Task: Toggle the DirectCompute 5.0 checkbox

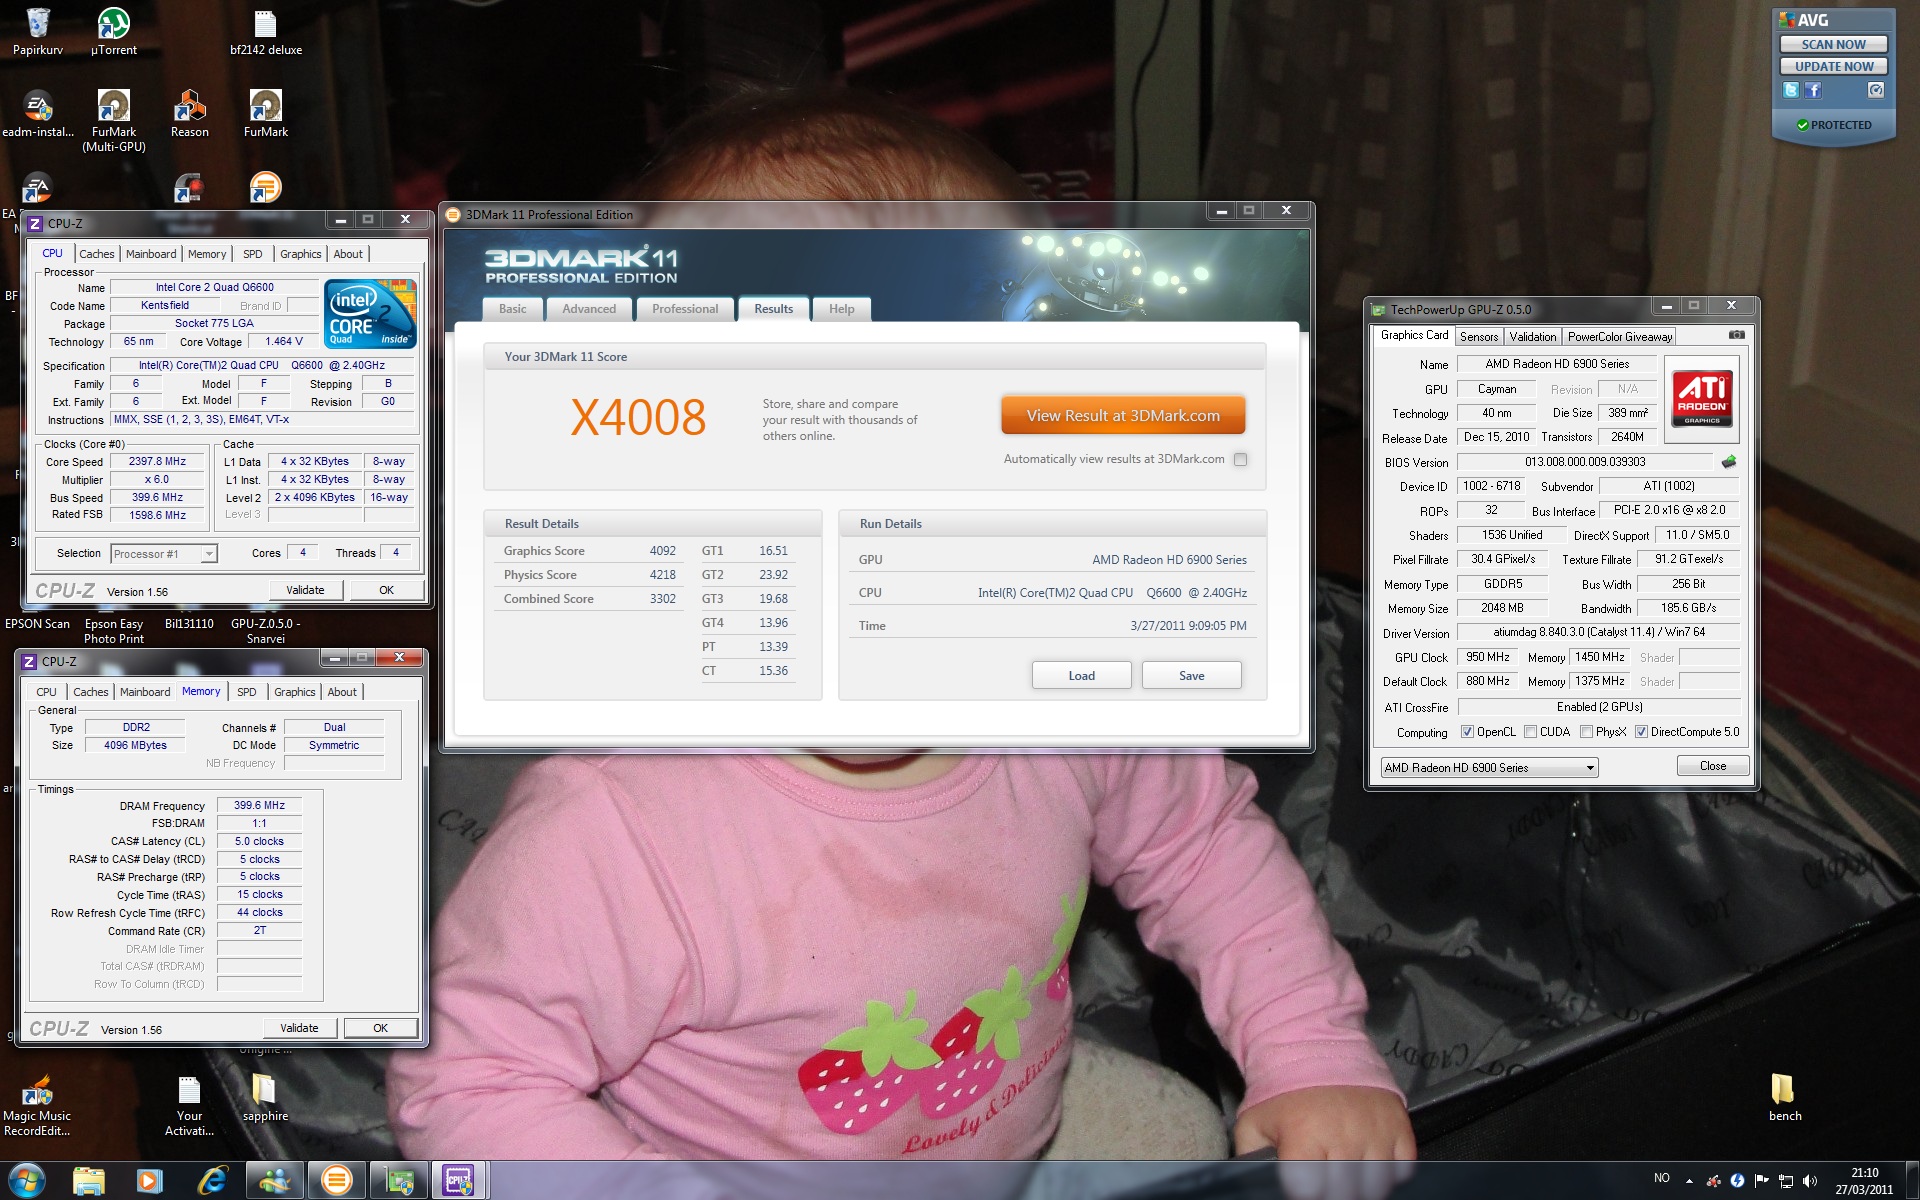Action: pyautogui.click(x=1641, y=732)
